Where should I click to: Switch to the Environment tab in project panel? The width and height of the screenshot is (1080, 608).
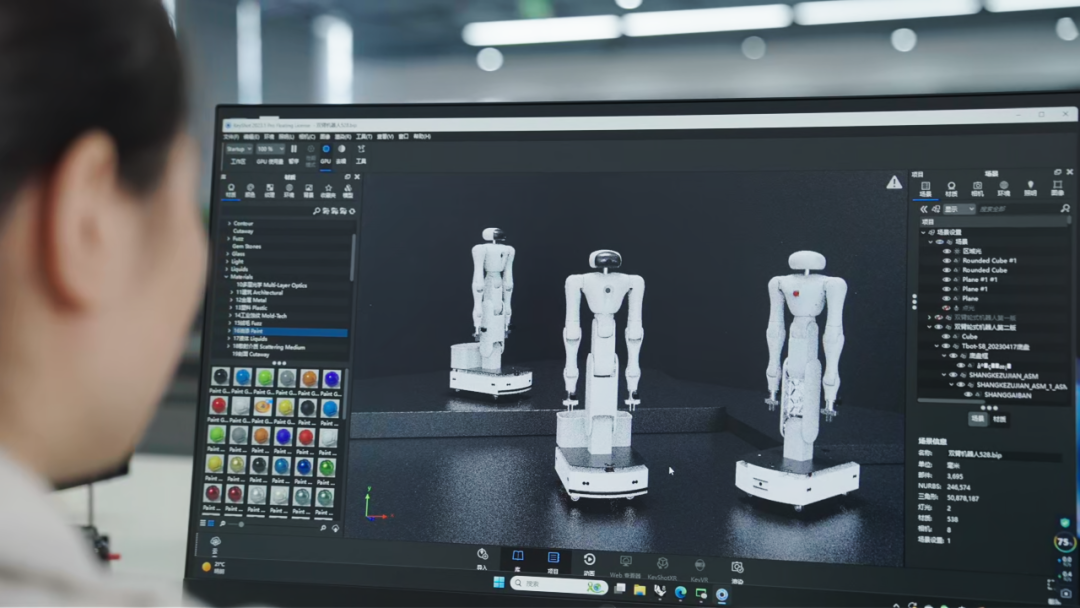point(1003,187)
